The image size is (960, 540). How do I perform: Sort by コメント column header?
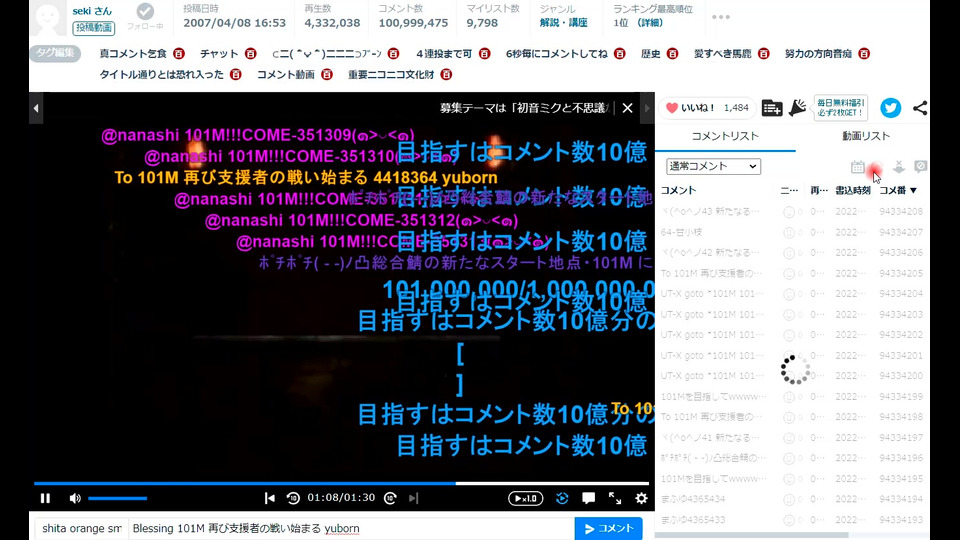pyautogui.click(x=678, y=190)
